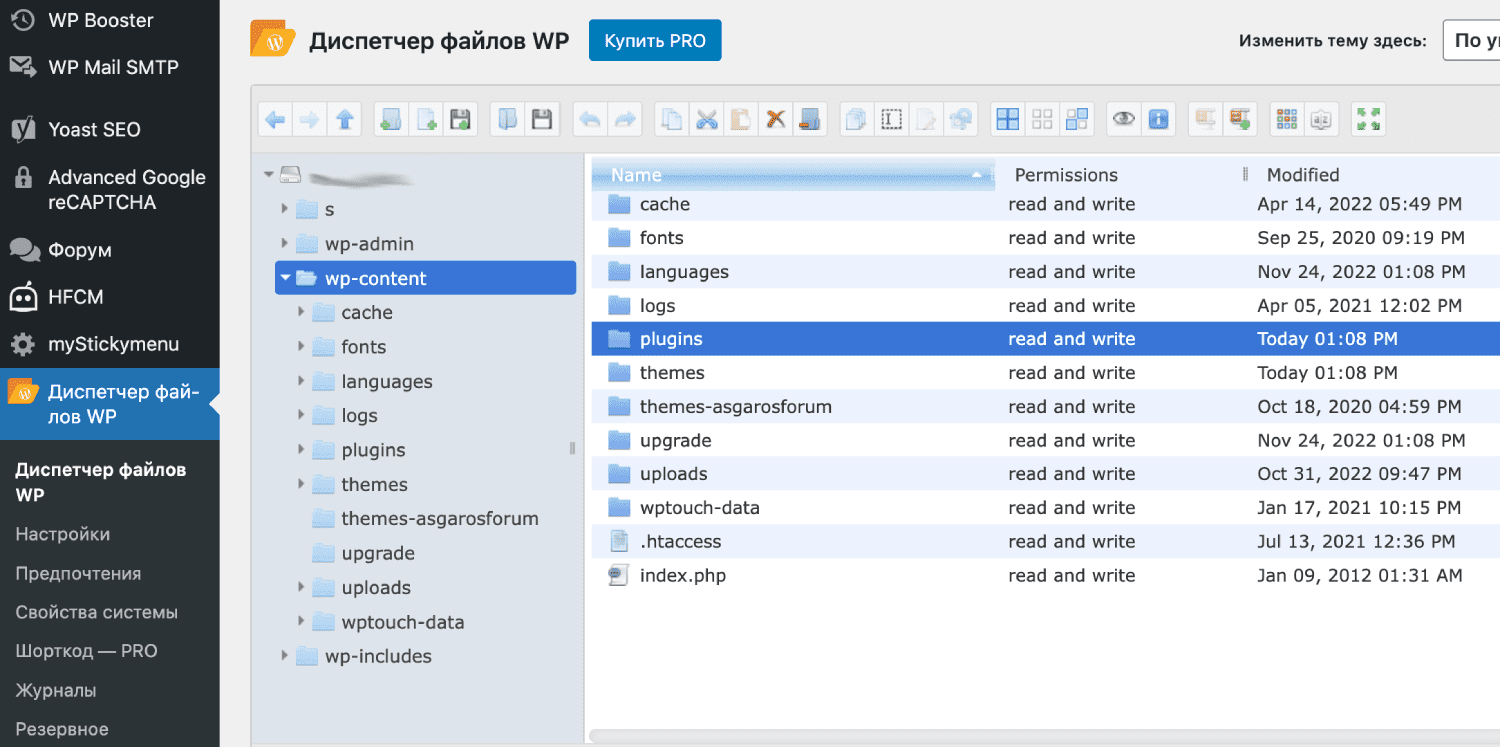Create a new folder from the toolbar
This screenshot has width=1500, height=747.
coord(391,120)
